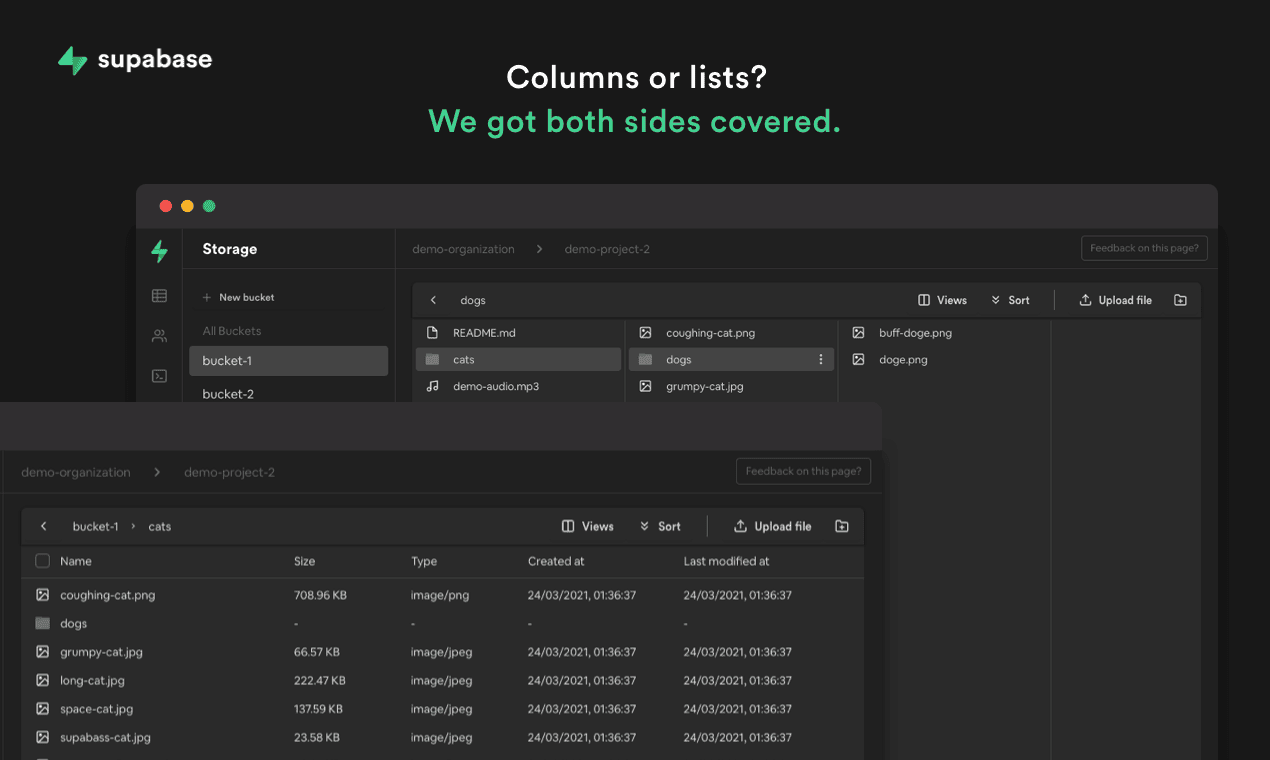Screen dimensions: 1270x760
Task: Open the Table editor sidebar icon
Action: click(159, 295)
